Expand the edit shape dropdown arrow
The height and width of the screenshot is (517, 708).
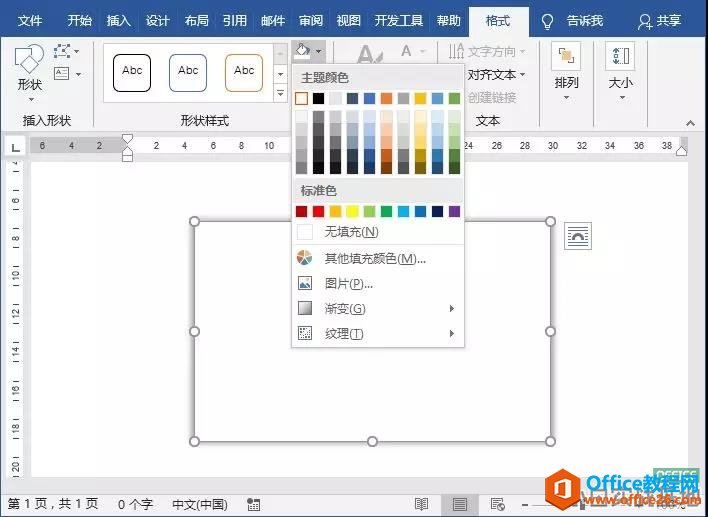77,51
